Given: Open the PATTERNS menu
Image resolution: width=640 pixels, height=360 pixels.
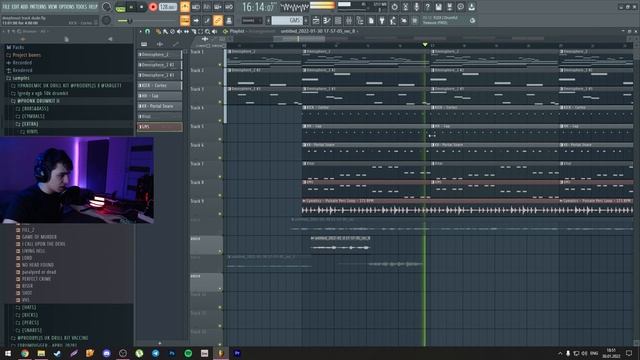Looking at the screenshot, I should pyautogui.click(x=38, y=7).
